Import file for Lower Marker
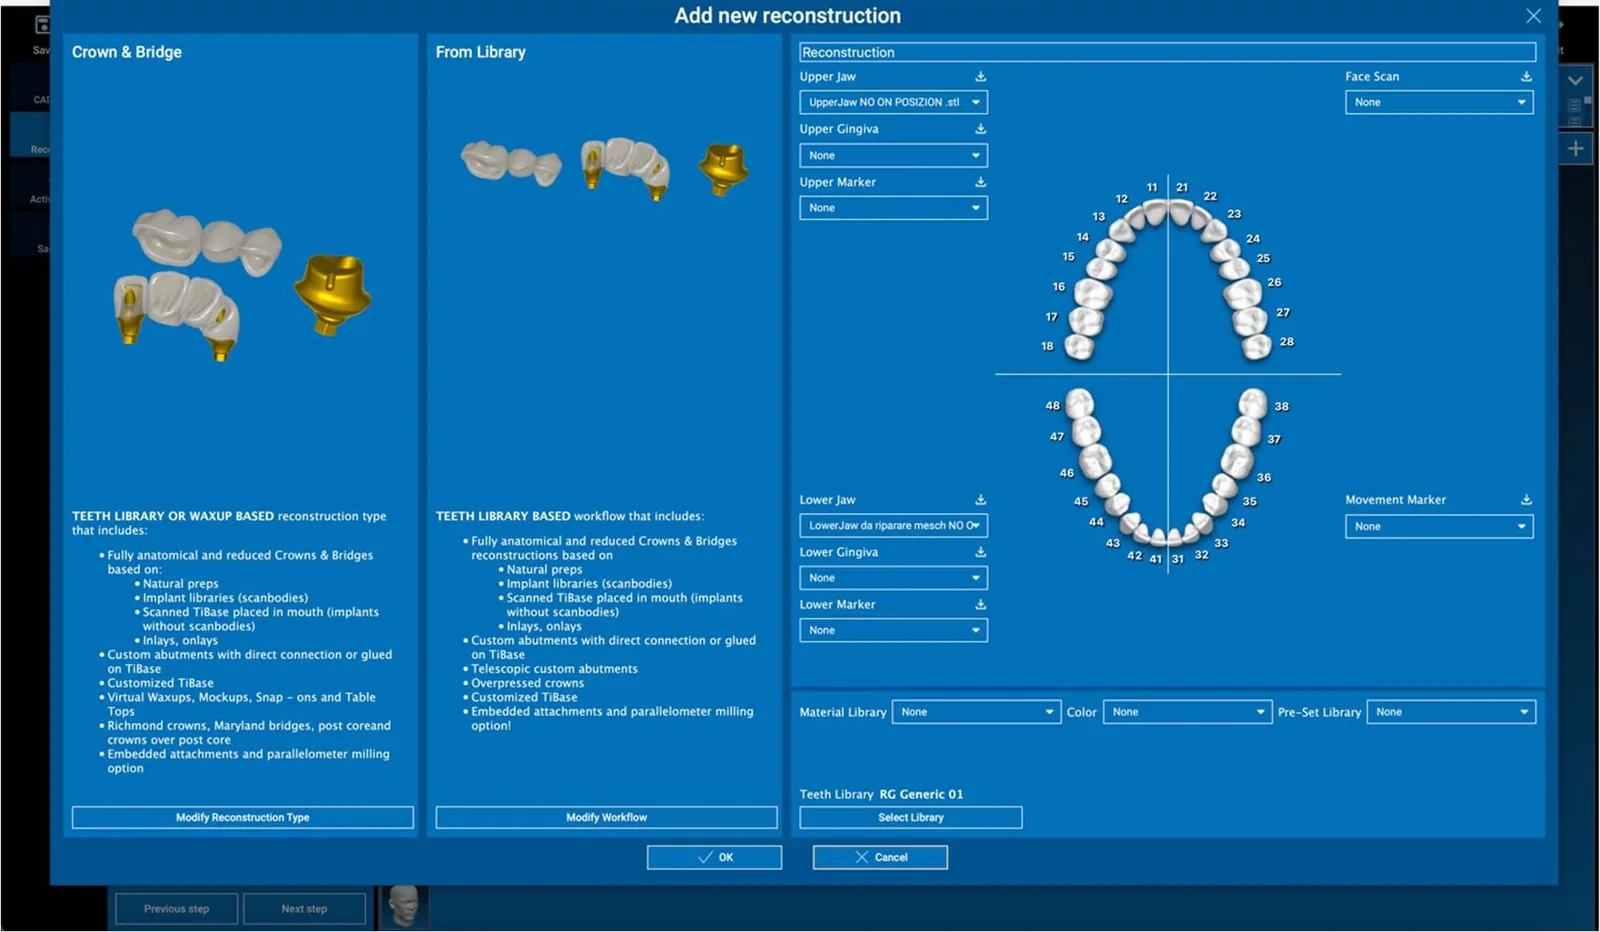Viewport: 1600px width, 932px height. (x=980, y=604)
